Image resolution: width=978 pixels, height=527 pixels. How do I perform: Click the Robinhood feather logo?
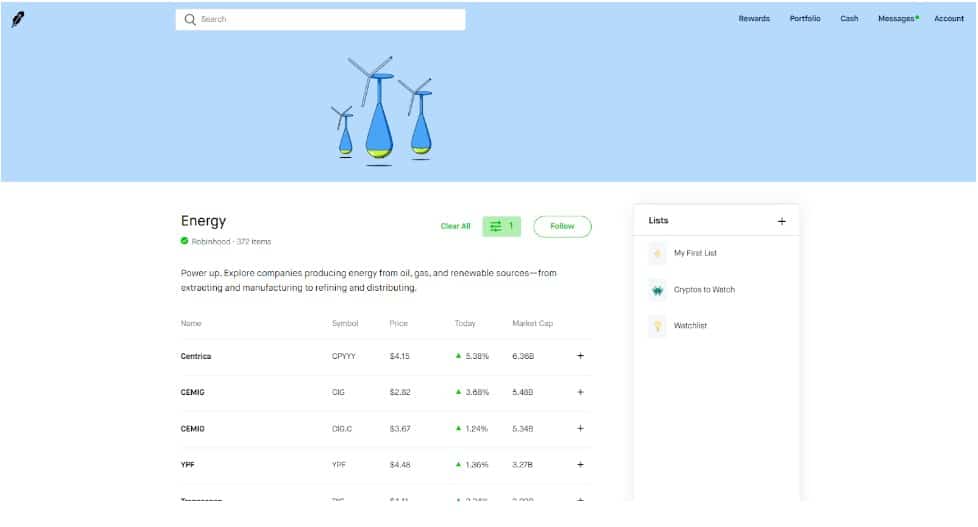point(17,19)
